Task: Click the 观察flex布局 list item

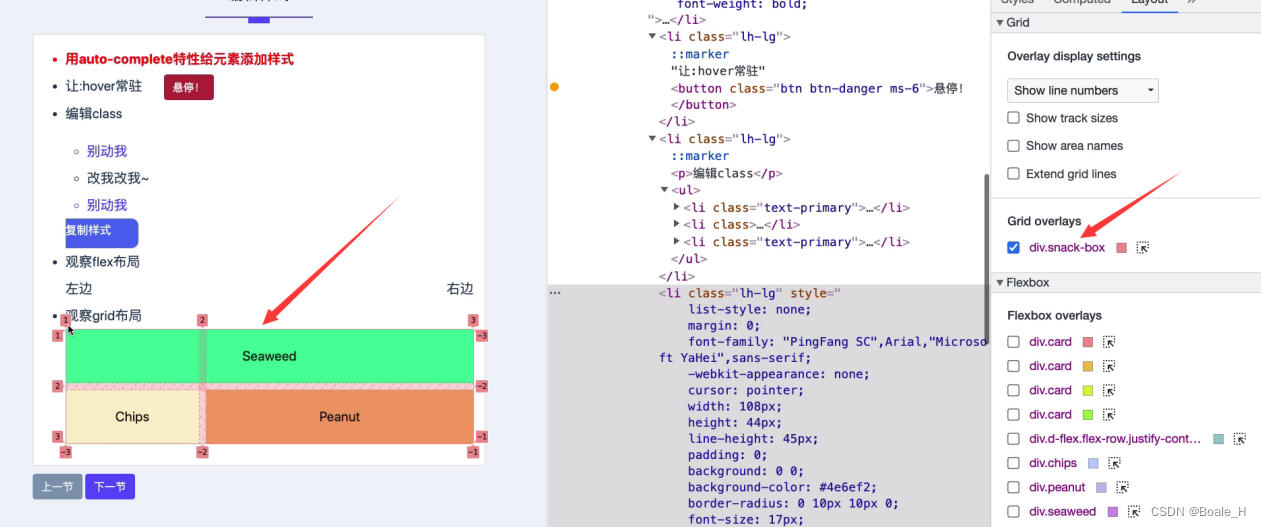Action: point(103,262)
